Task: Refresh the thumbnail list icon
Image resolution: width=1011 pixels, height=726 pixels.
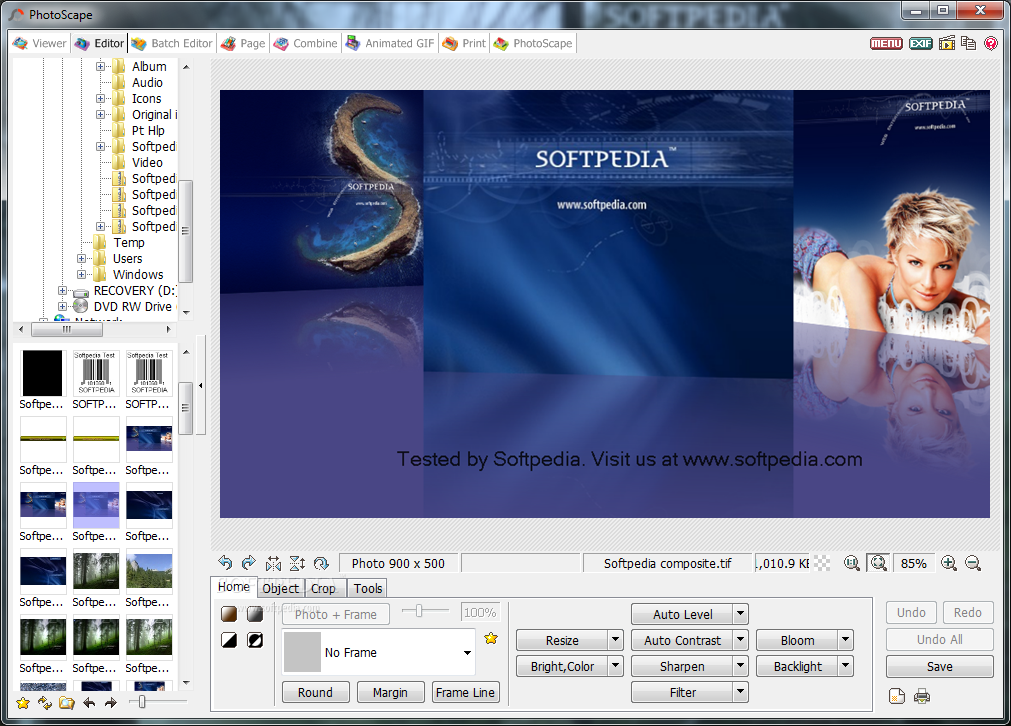Action: pyautogui.click(x=44, y=703)
